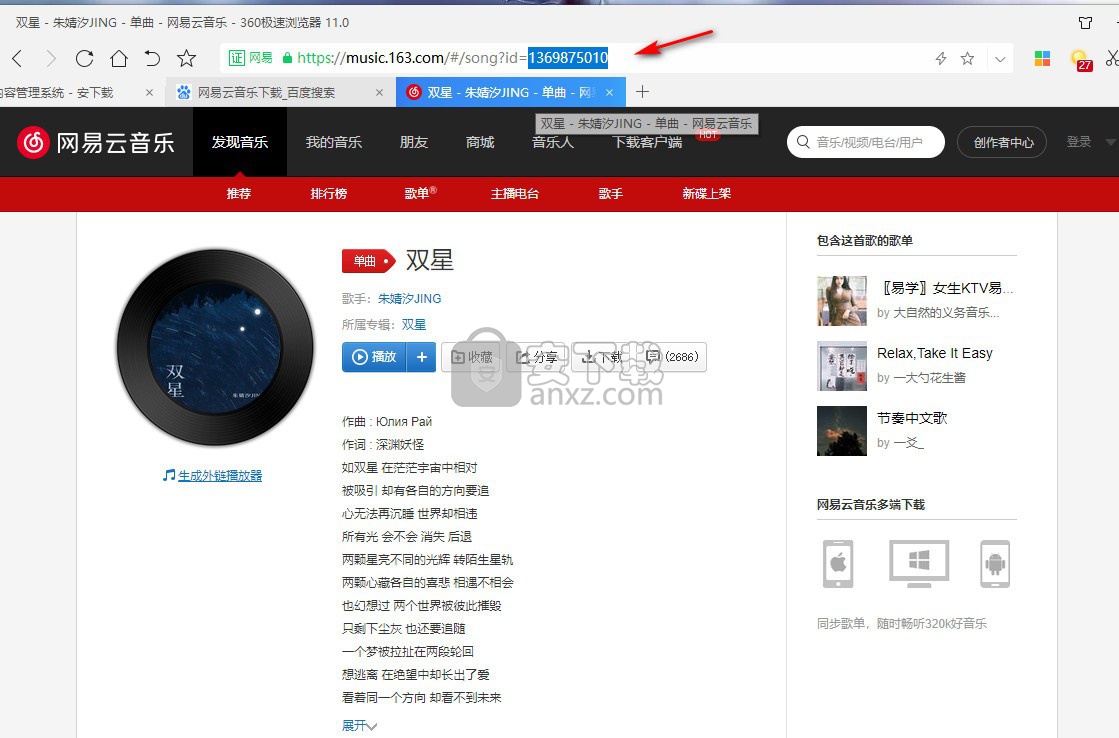The height and width of the screenshot is (738, 1119).
Task: Close the 网易云音乐下载_百度搜索 tab
Action: 379,92
